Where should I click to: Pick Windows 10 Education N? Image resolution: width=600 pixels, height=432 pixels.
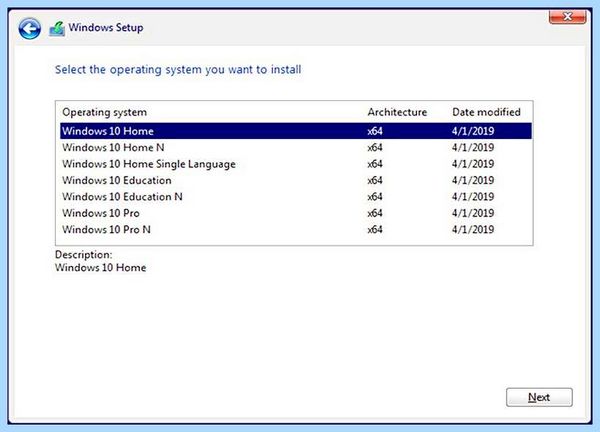296,197
